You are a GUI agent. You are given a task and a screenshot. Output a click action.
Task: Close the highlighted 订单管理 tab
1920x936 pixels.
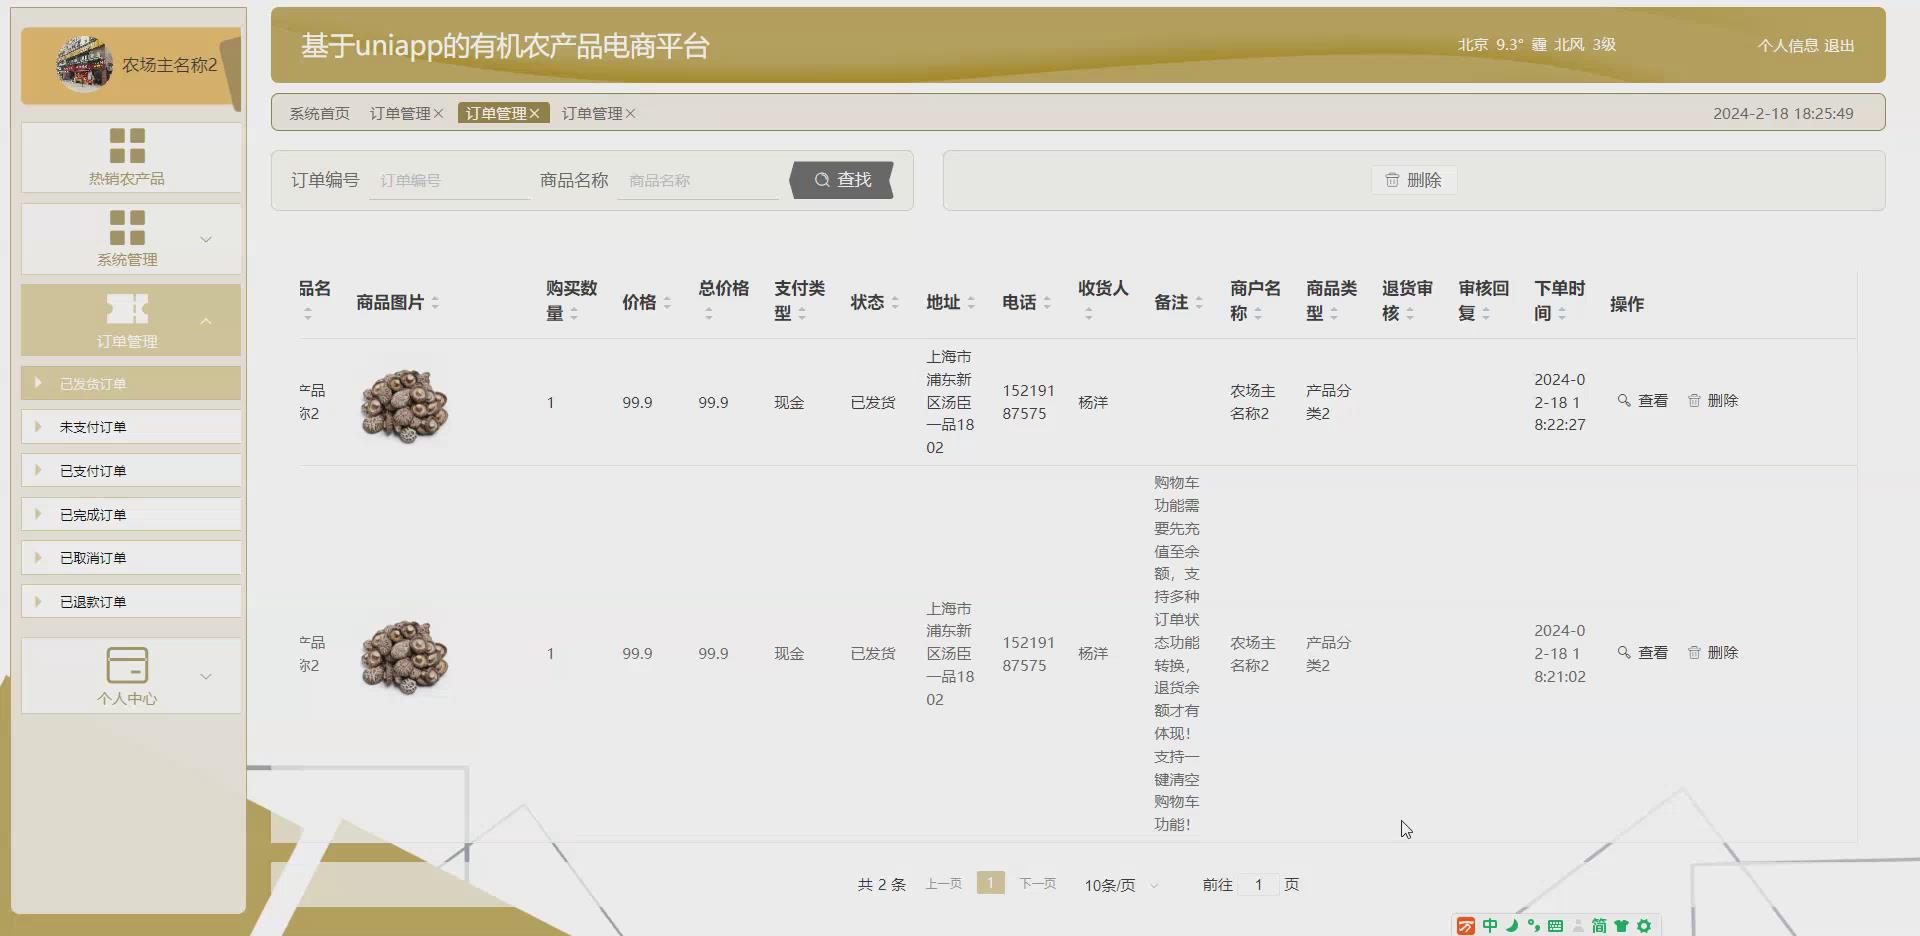[534, 114]
